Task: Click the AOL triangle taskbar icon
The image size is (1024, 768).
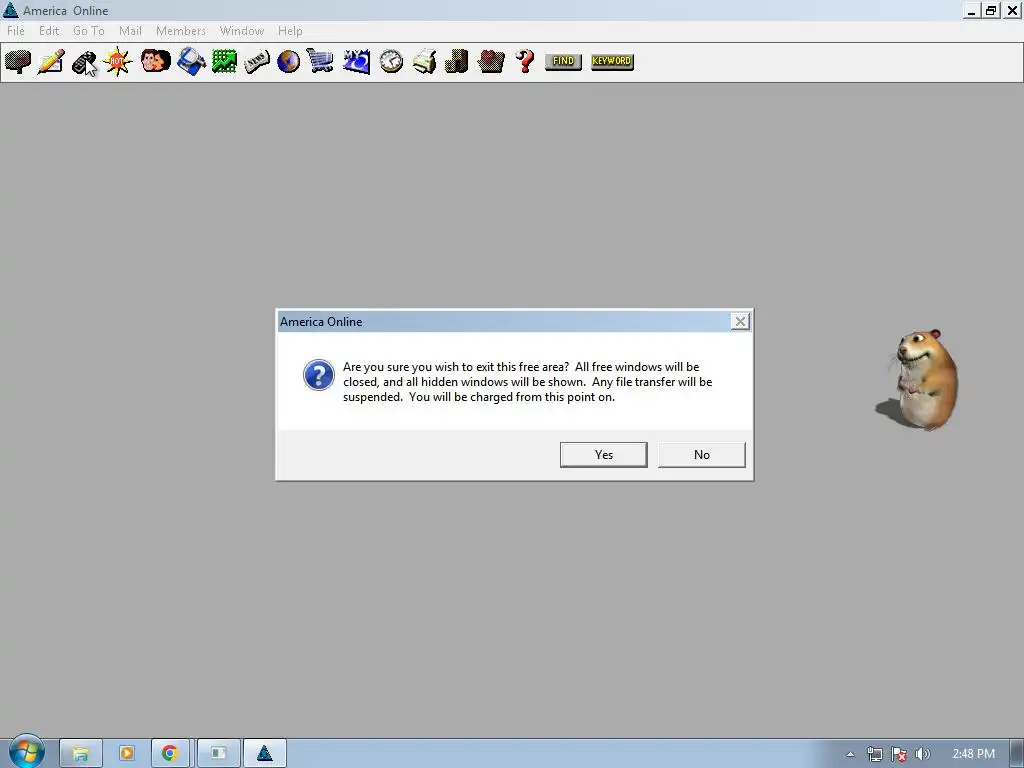Action: pyautogui.click(x=264, y=753)
